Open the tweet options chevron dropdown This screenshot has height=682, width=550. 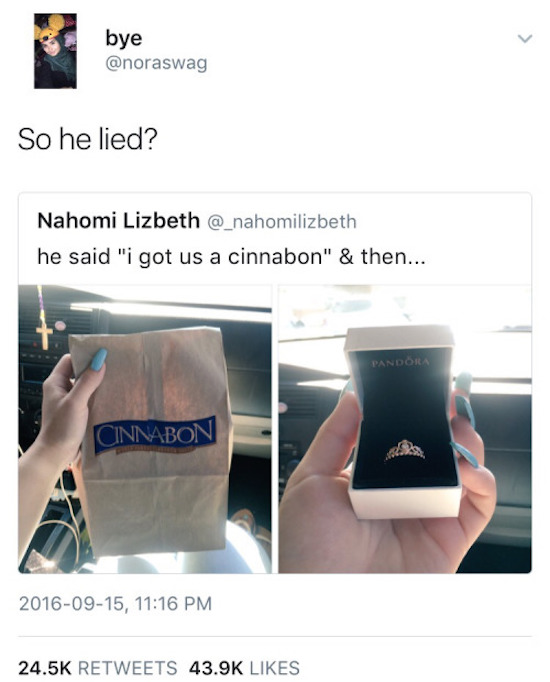(x=525, y=39)
